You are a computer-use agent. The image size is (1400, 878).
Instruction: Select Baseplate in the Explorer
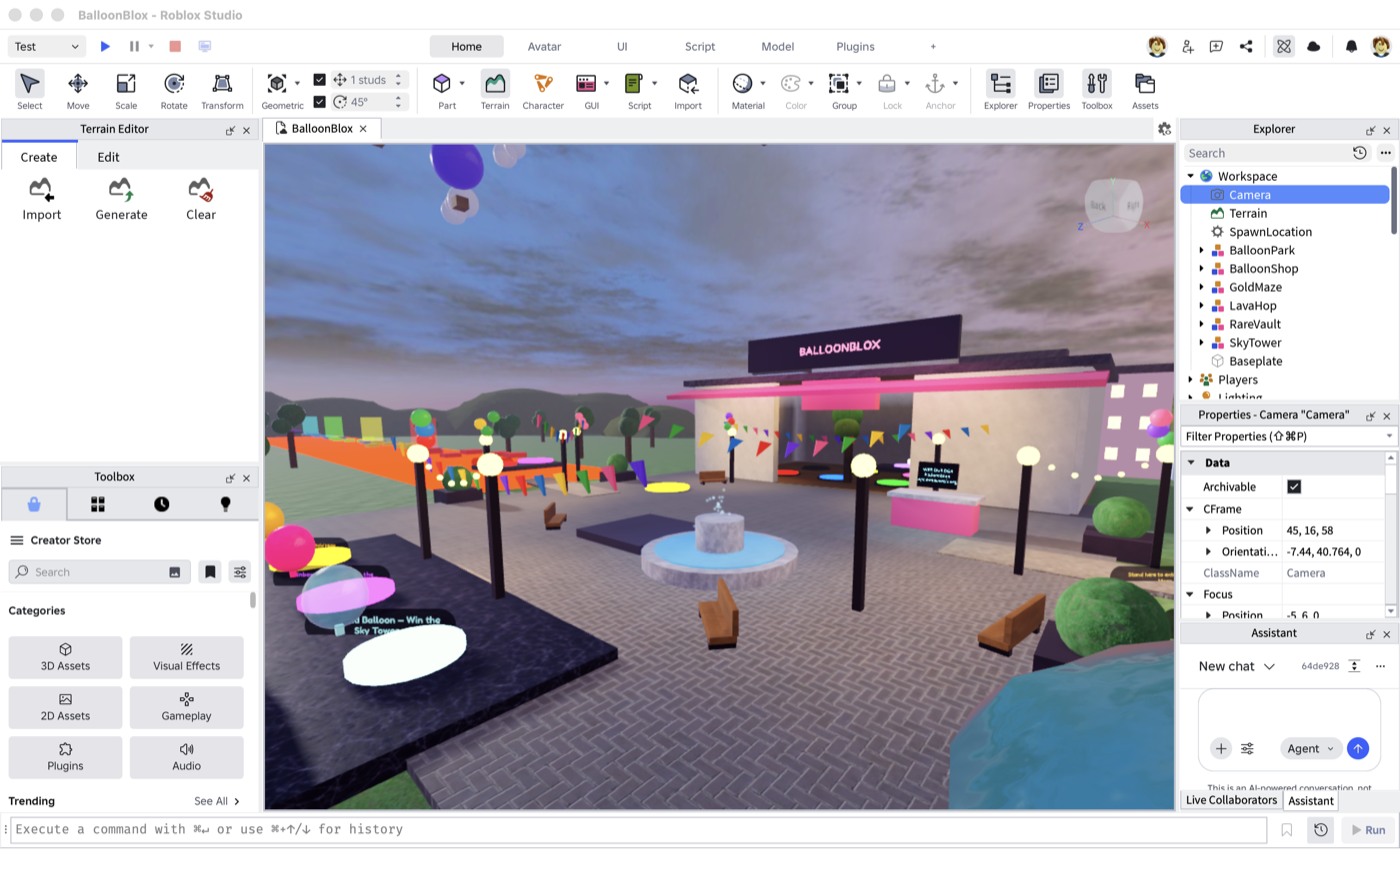pyautogui.click(x=1255, y=362)
